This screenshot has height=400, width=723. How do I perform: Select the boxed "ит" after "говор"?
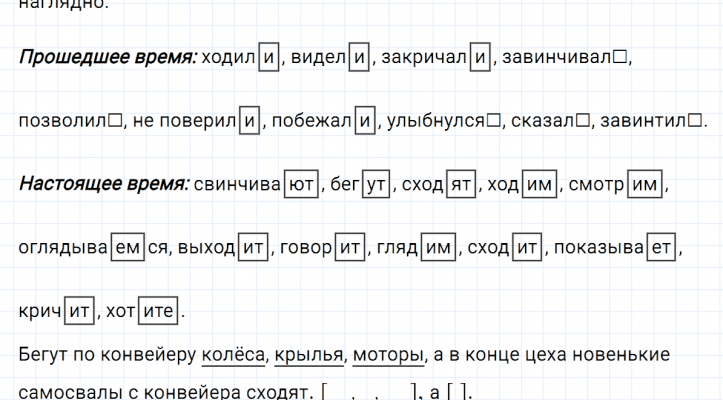(x=350, y=248)
